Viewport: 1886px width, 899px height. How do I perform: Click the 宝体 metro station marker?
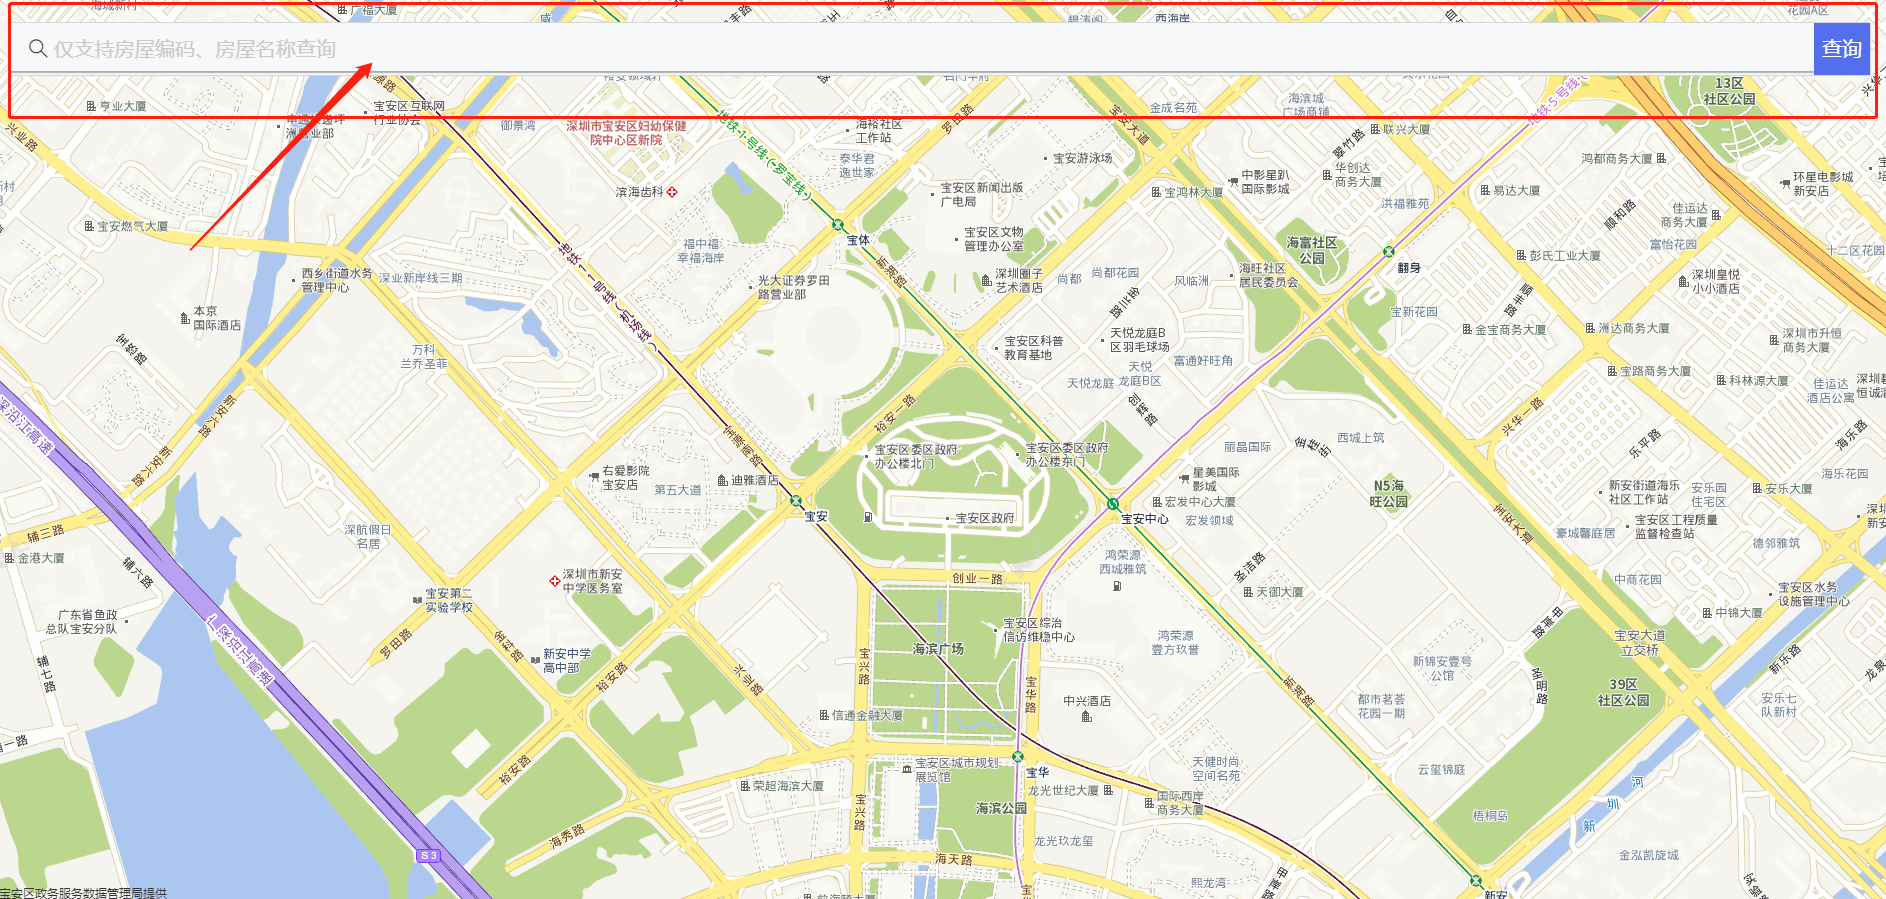838,225
